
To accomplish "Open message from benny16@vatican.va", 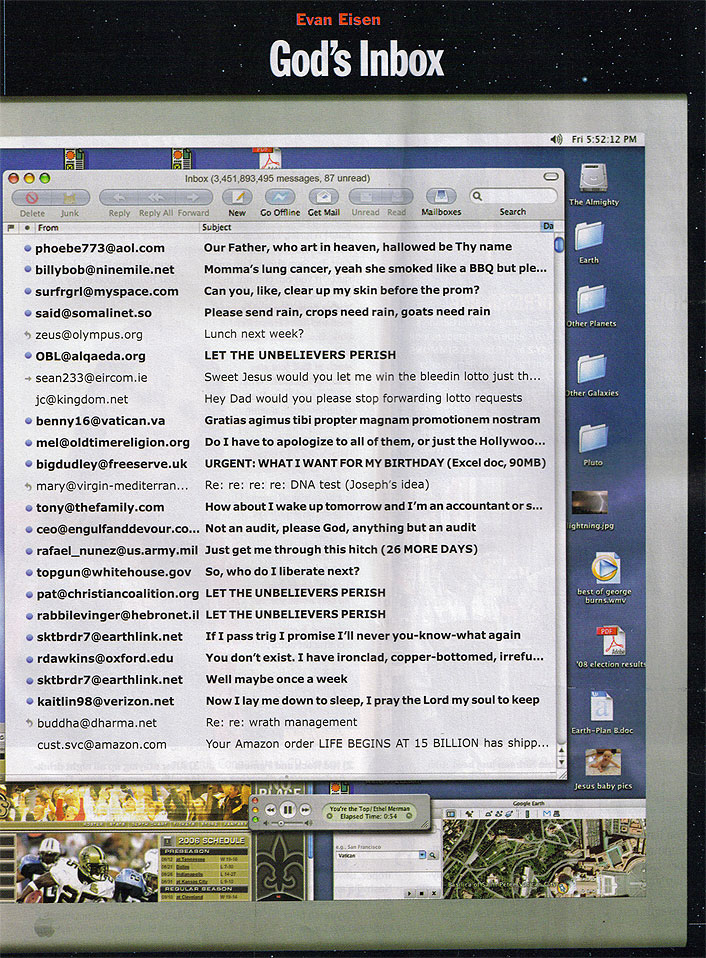I will (x=280, y=420).
